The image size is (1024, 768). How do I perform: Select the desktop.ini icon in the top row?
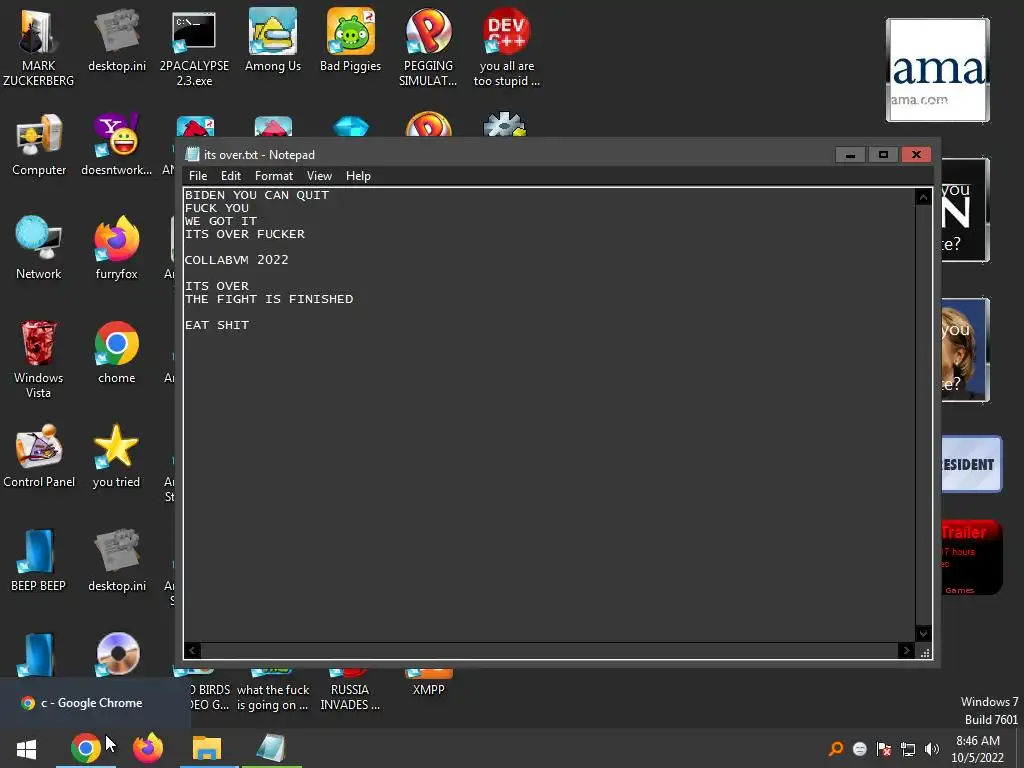117,40
